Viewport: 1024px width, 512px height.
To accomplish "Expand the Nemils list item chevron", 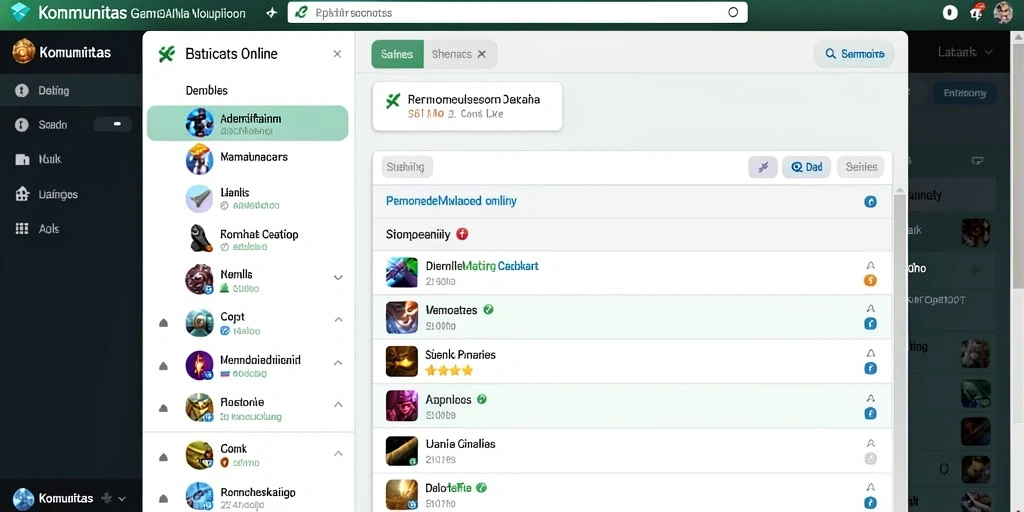I will pyautogui.click(x=338, y=278).
